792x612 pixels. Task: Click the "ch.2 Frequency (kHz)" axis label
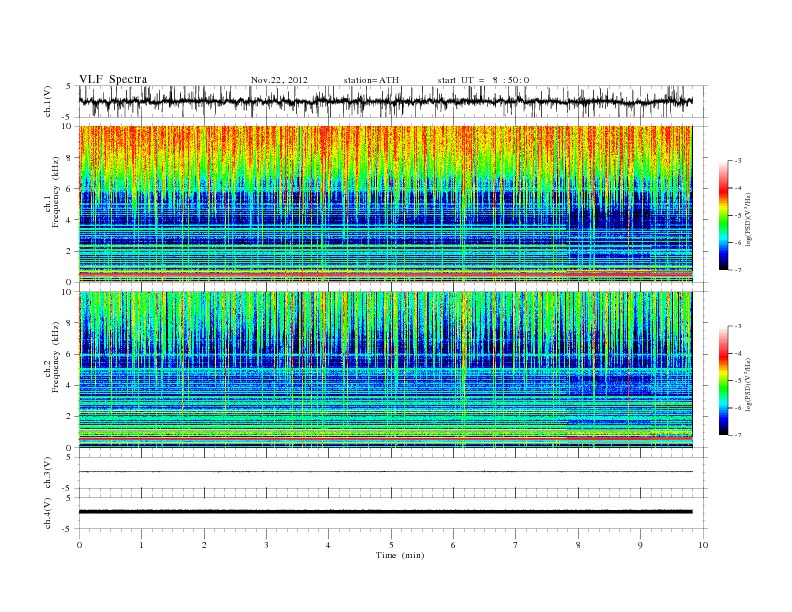coord(52,357)
